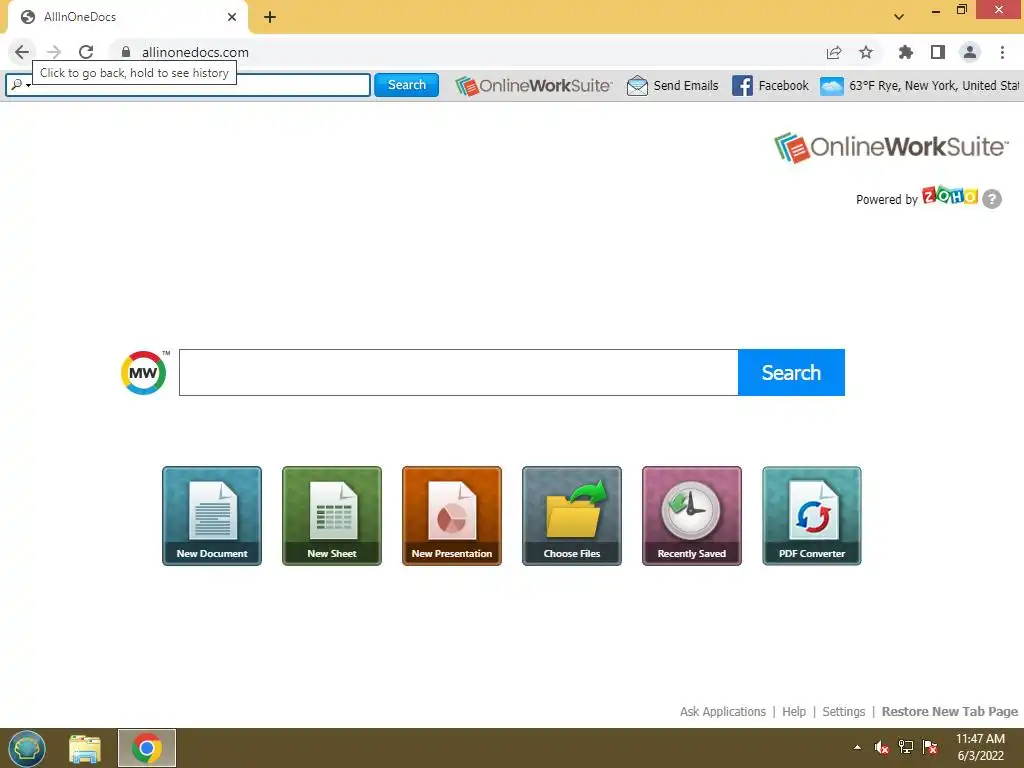Expand the toolbar search magnifier dropdown
Viewport: 1024px width, 768px height.
click(x=21, y=85)
